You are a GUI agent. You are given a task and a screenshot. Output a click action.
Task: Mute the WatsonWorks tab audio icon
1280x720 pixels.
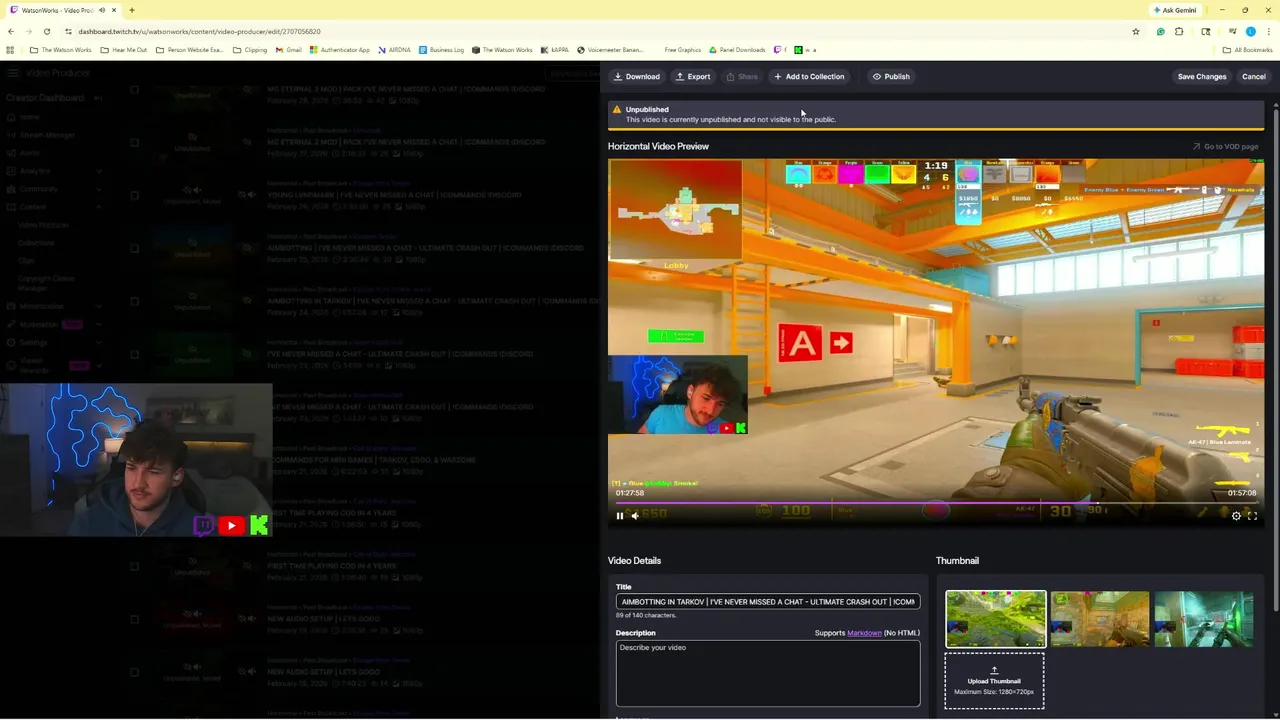(x=101, y=10)
